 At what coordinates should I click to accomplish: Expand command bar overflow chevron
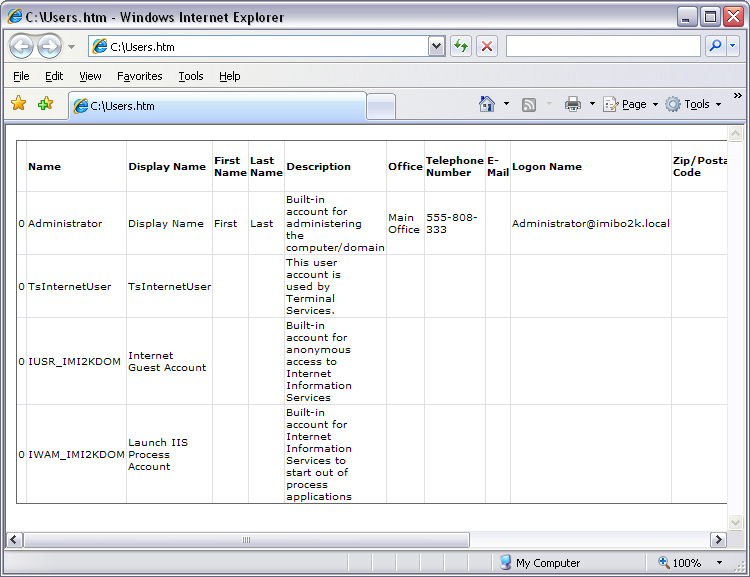point(738,96)
